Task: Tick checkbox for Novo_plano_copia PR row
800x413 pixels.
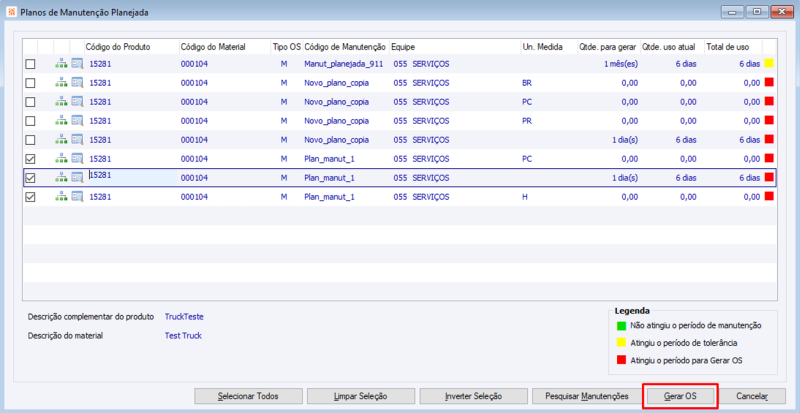Action: [31, 120]
